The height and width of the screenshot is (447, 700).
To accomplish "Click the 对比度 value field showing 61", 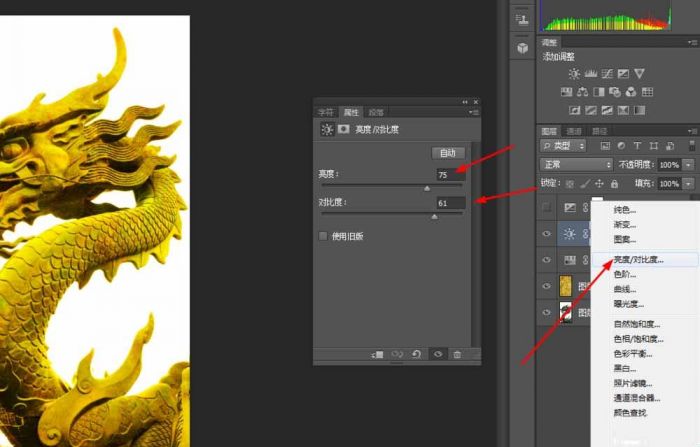I will point(451,203).
